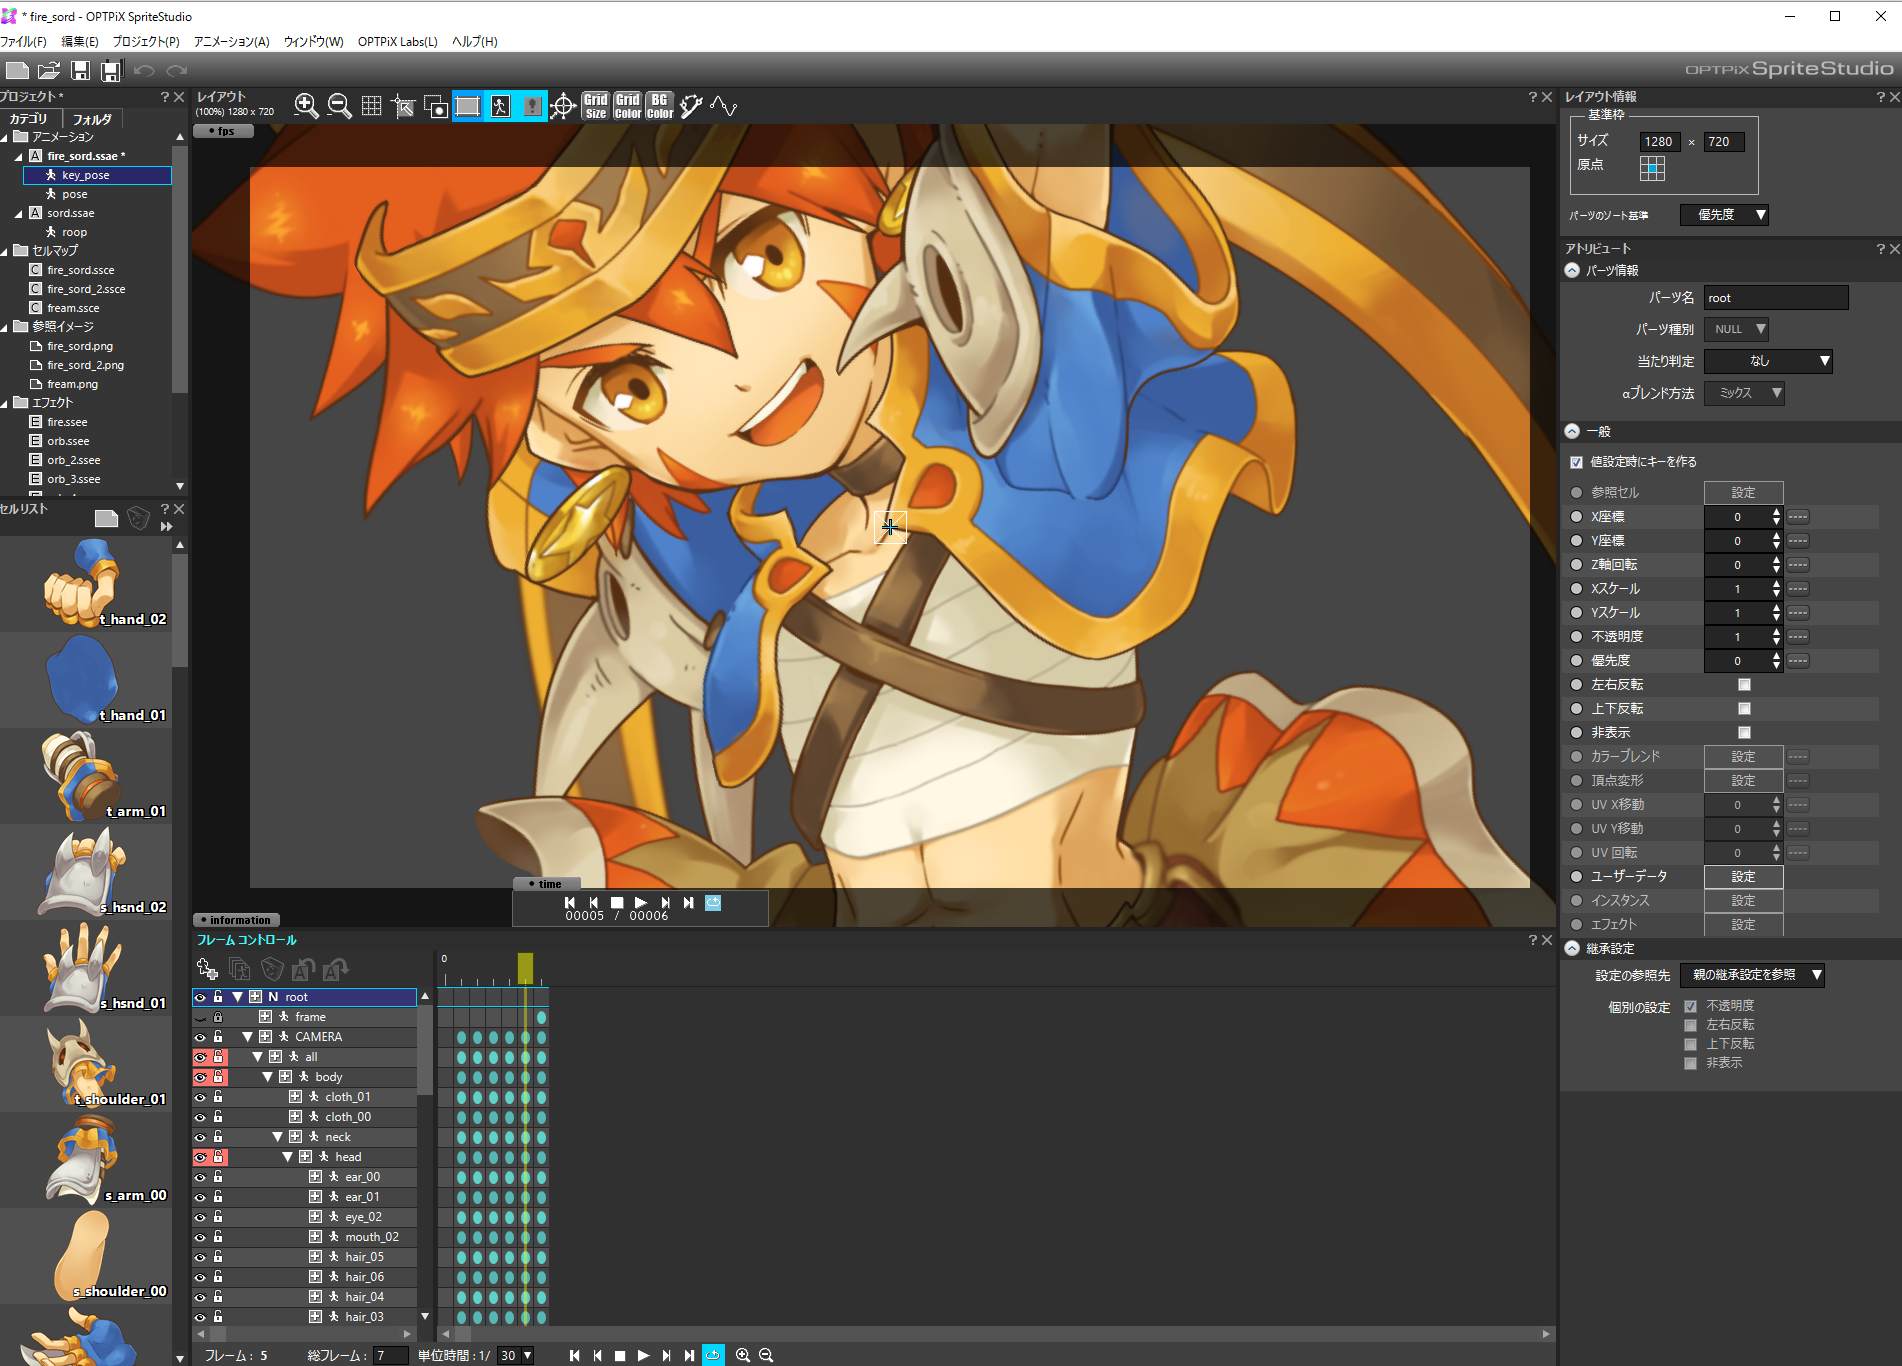Click the loop playback icon in layout time panel
This screenshot has height=1366, width=1902.
pyautogui.click(x=713, y=902)
